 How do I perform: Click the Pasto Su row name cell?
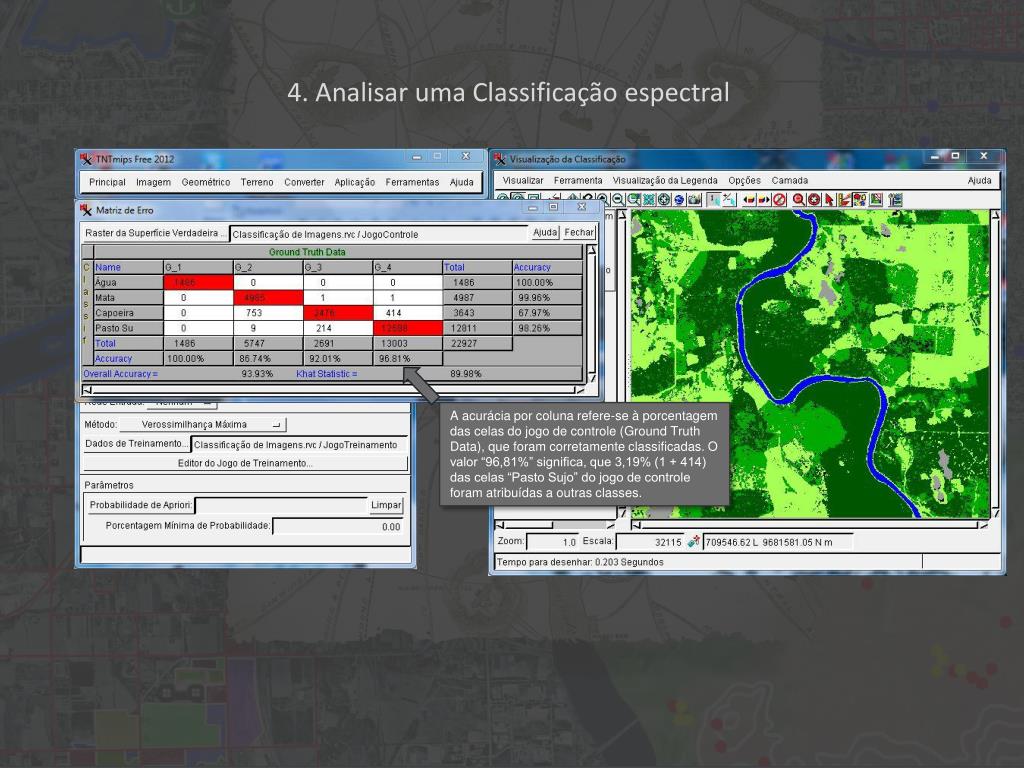[129, 328]
